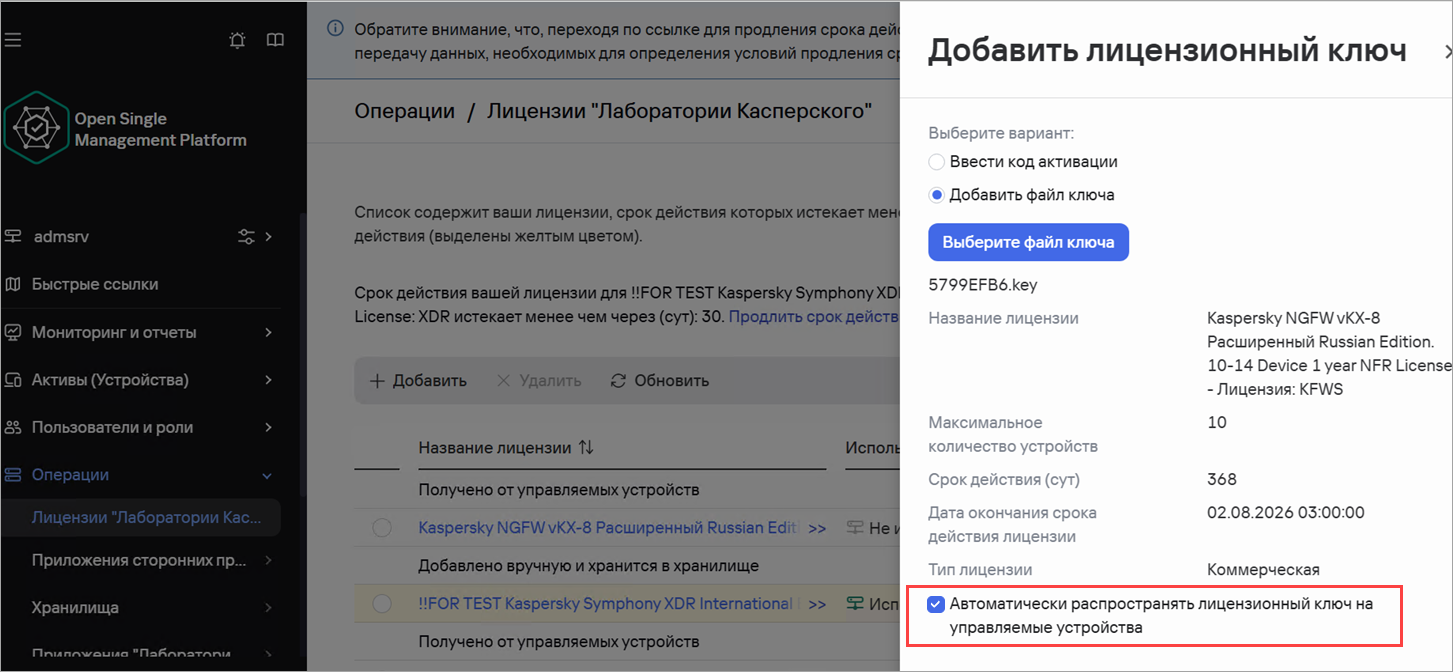Click the X icon of Удалить
The width and height of the screenshot is (1453, 672).
coord(503,380)
